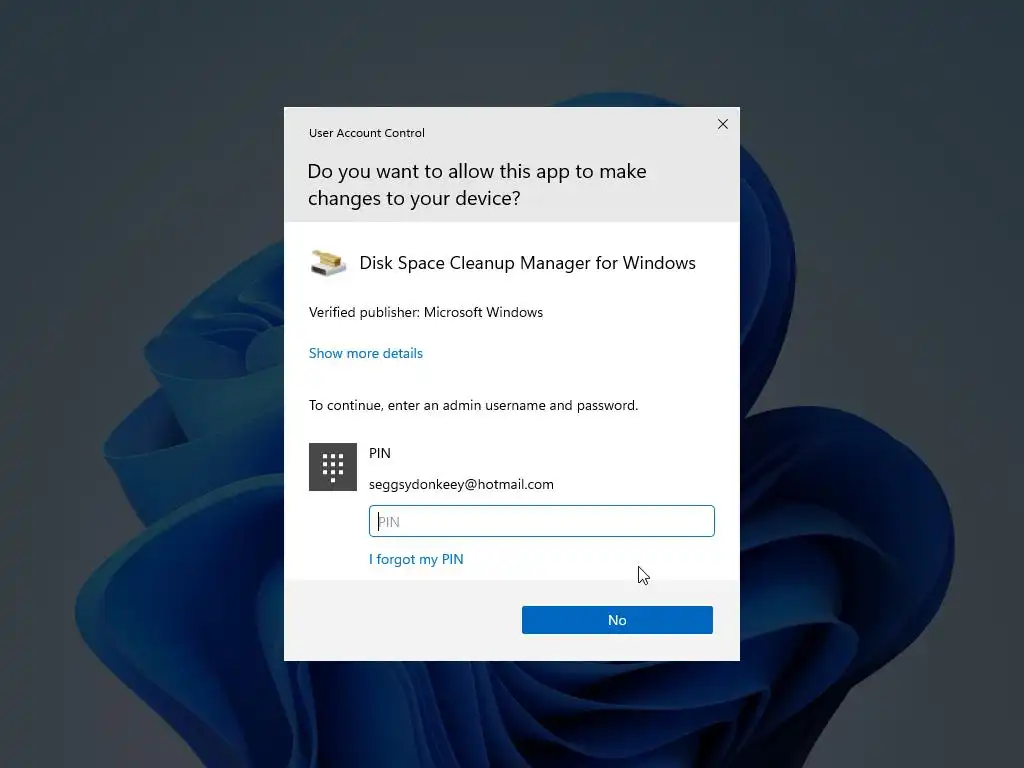Screen dimensions: 1024x768
Task: Select the PIN keypad sign-in icon
Action: tap(333, 467)
